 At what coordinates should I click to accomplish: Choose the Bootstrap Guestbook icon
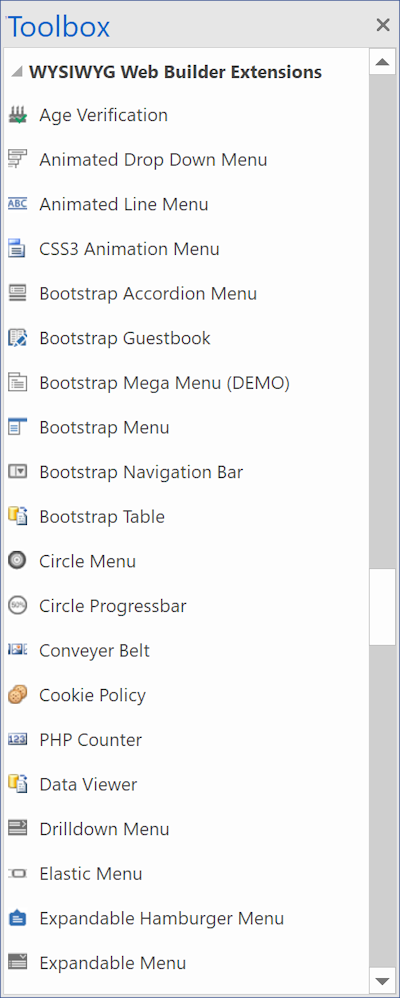[x=17, y=338]
